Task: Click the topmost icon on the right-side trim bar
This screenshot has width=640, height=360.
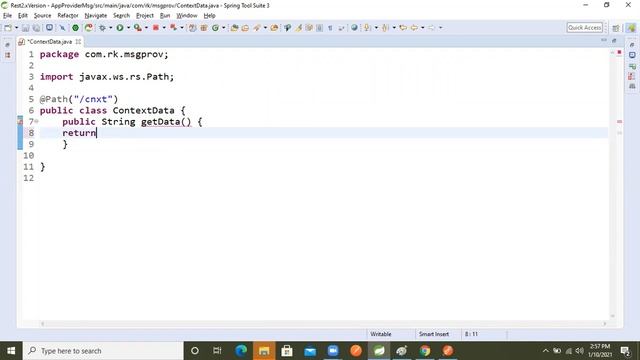Action: [632, 45]
